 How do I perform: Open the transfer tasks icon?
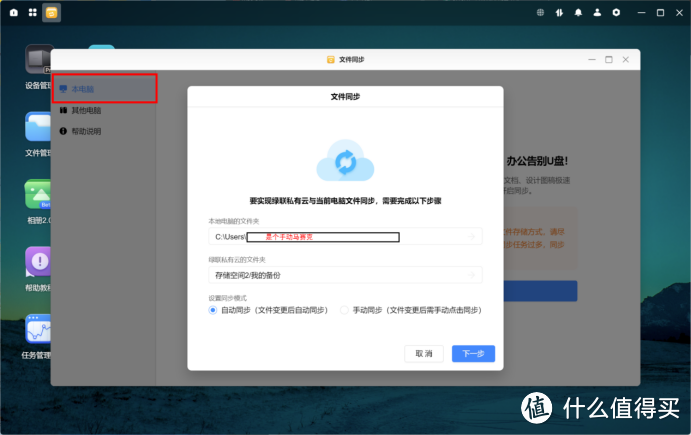tap(559, 12)
